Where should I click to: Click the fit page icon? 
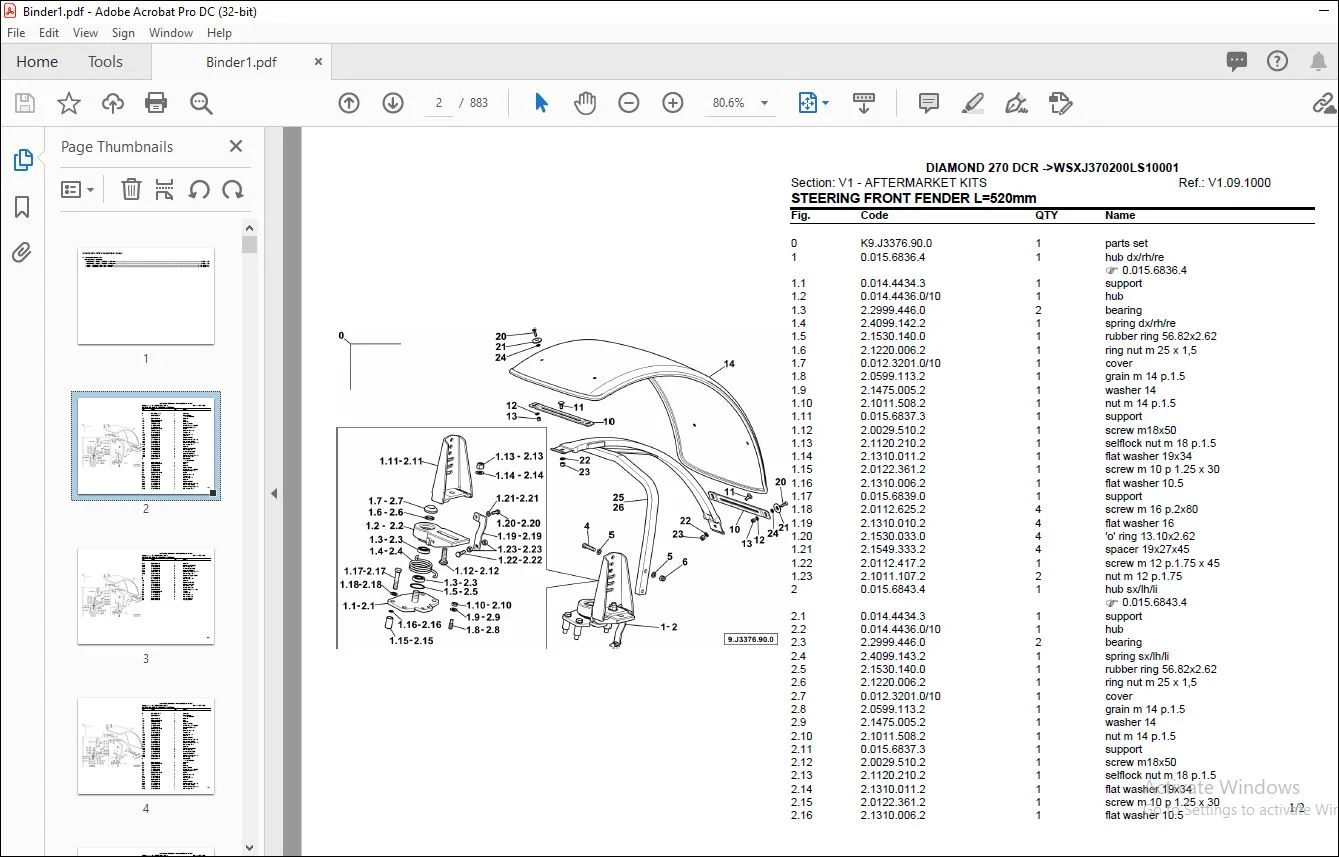tap(806, 103)
